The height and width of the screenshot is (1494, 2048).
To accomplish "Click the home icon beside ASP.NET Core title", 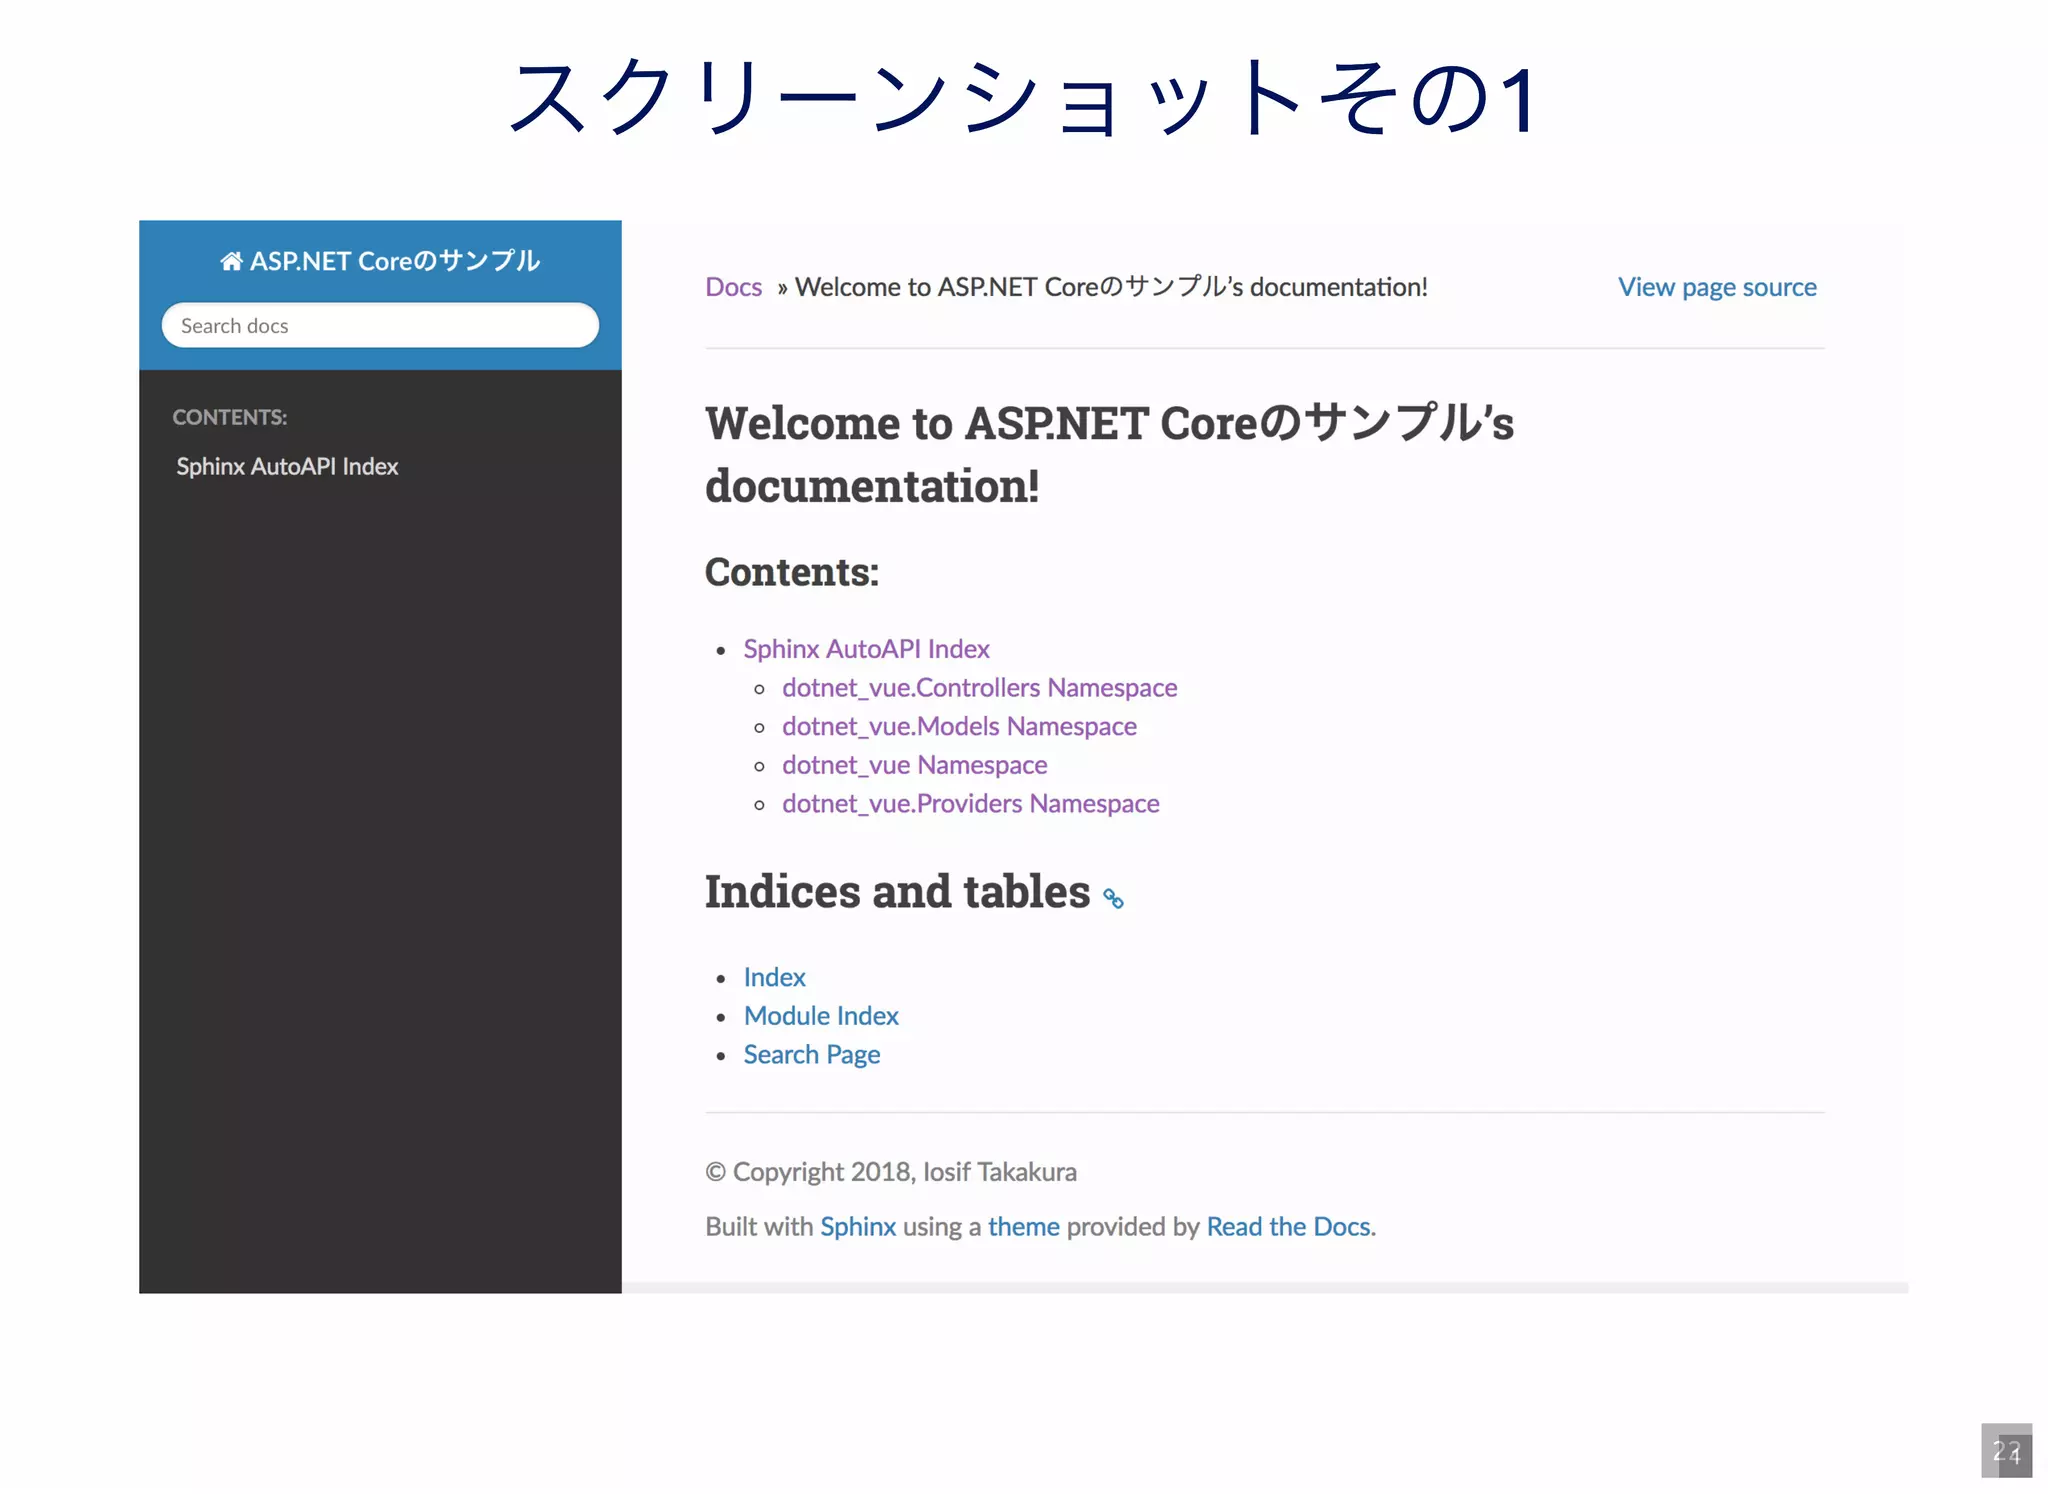I will [231, 261].
